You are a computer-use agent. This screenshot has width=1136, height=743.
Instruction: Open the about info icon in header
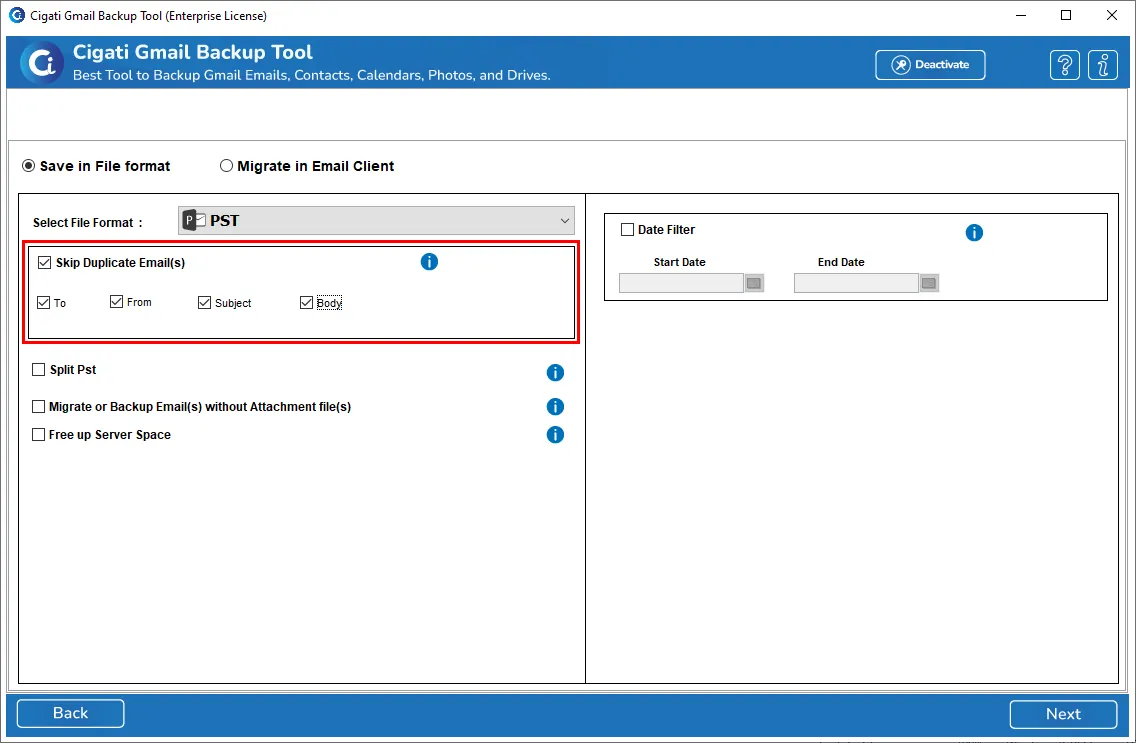click(1103, 65)
